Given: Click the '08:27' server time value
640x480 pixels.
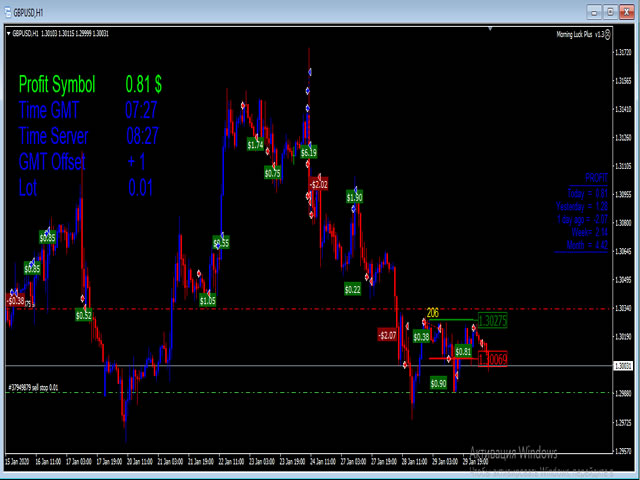Looking at the screenshot, I should pos(142,136).
